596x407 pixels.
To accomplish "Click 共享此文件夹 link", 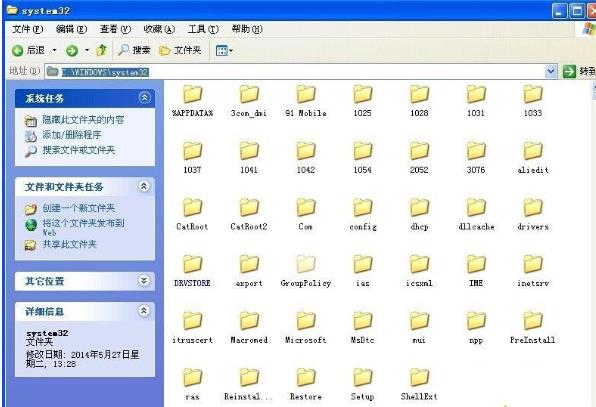I will [70, 244].
